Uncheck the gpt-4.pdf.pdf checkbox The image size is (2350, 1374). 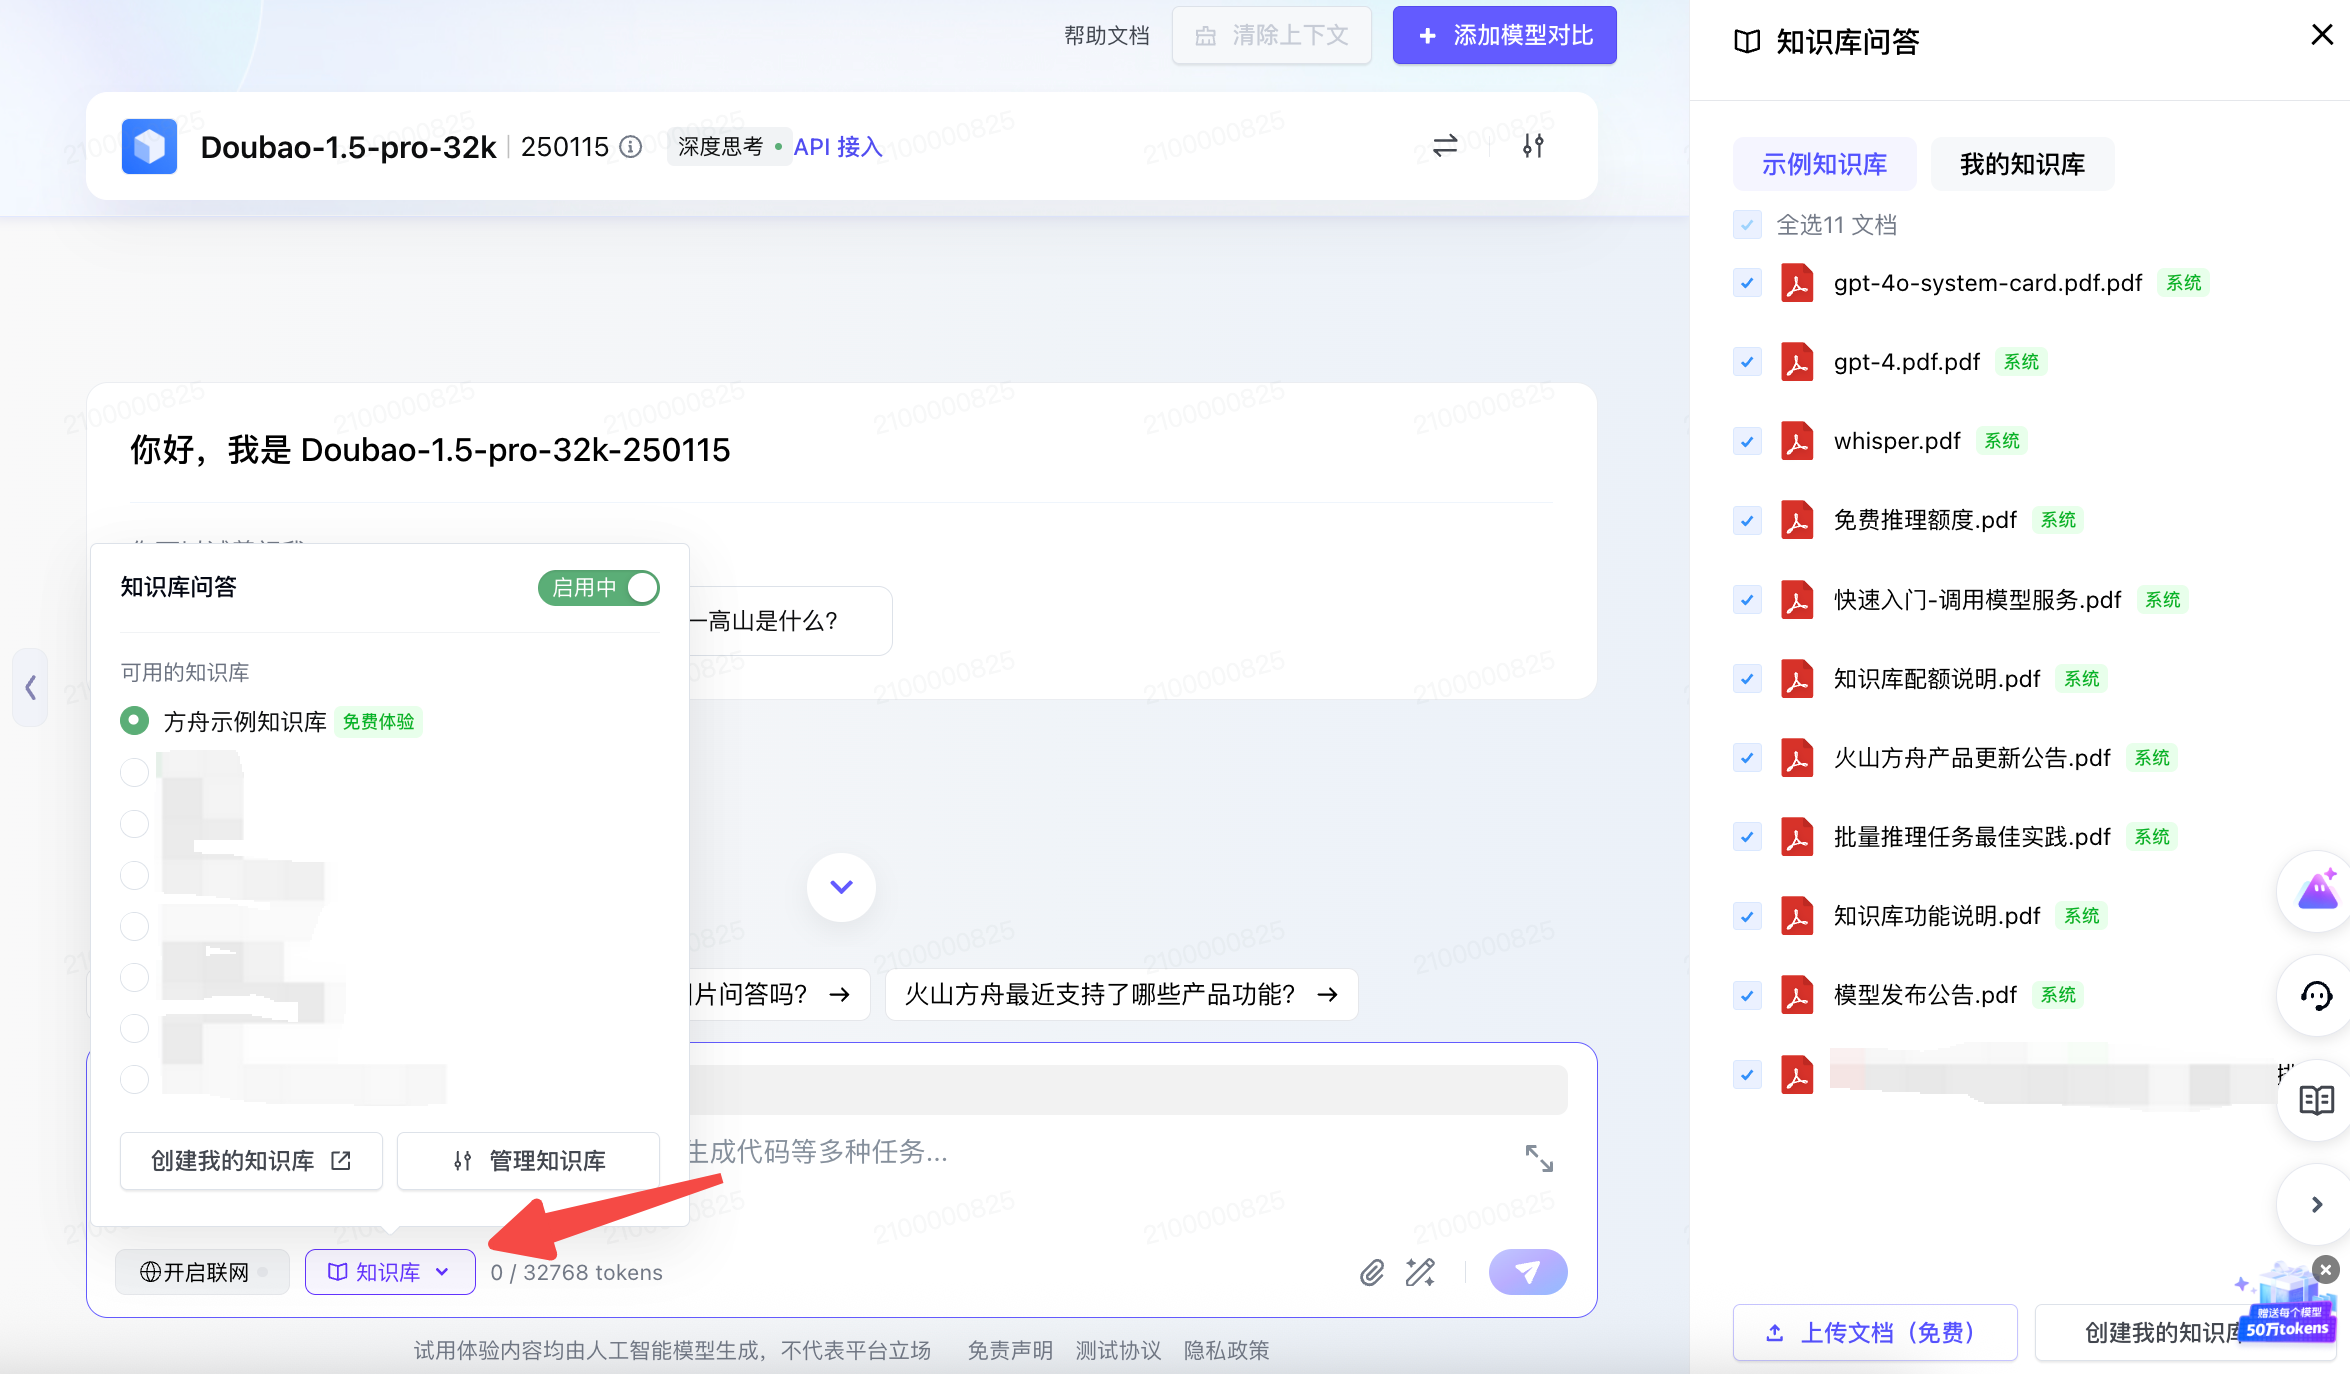(1747, 362)
